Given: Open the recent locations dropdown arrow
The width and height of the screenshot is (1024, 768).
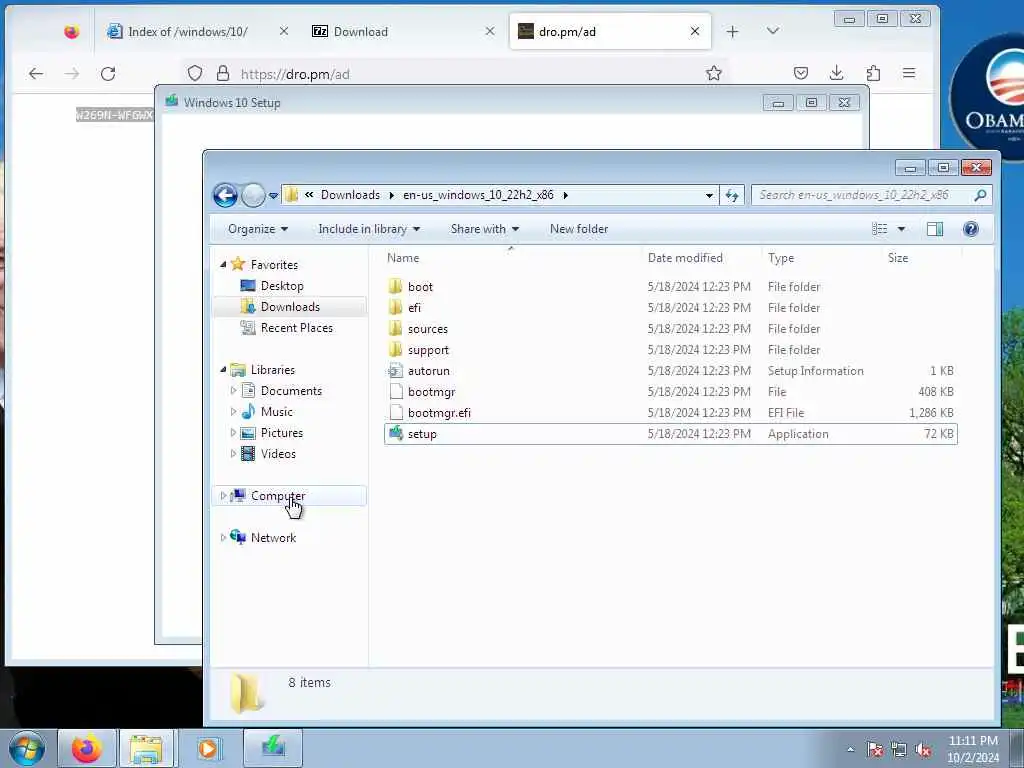Looking at the screenshot, I should (x=273, y=195).
